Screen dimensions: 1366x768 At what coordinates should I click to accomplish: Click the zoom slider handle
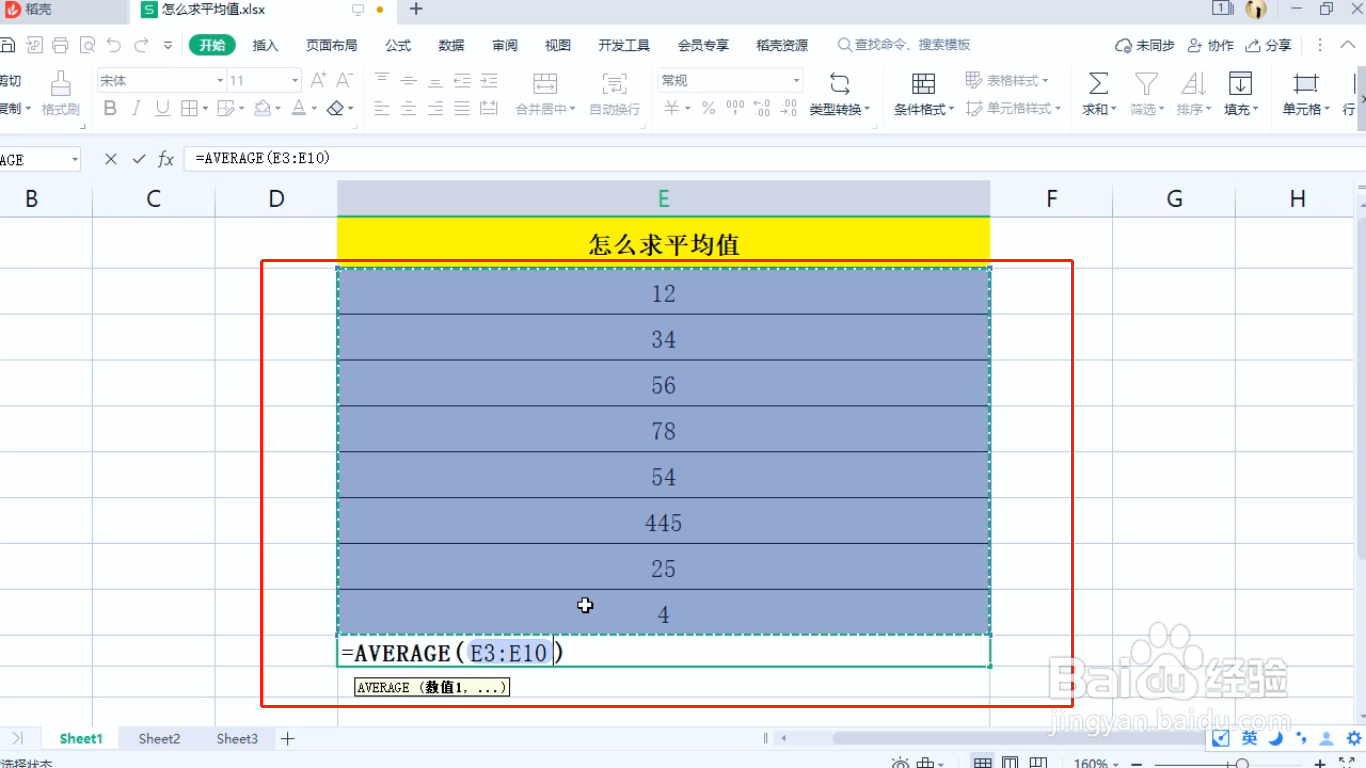pos(1241,763)
